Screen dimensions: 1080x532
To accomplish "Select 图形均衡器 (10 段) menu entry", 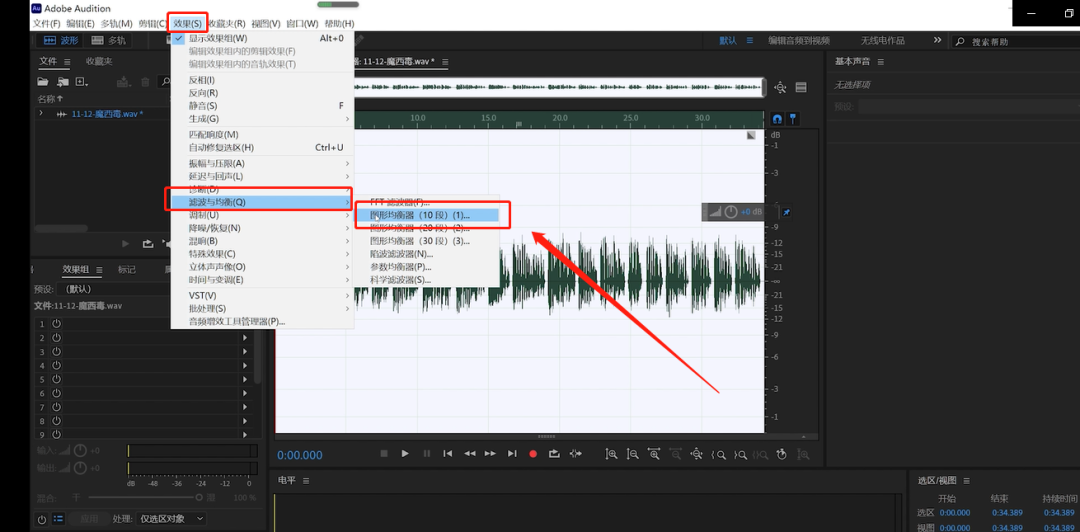I will click(x=426, y=216).
